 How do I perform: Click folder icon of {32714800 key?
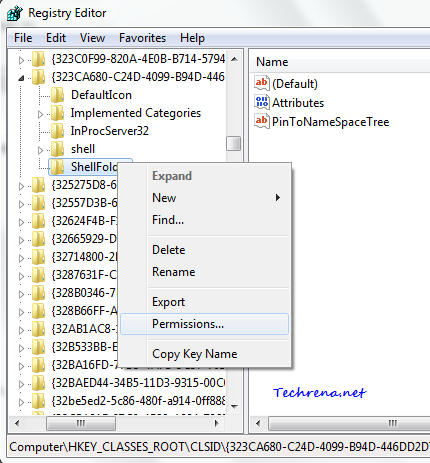coord(38,257)
